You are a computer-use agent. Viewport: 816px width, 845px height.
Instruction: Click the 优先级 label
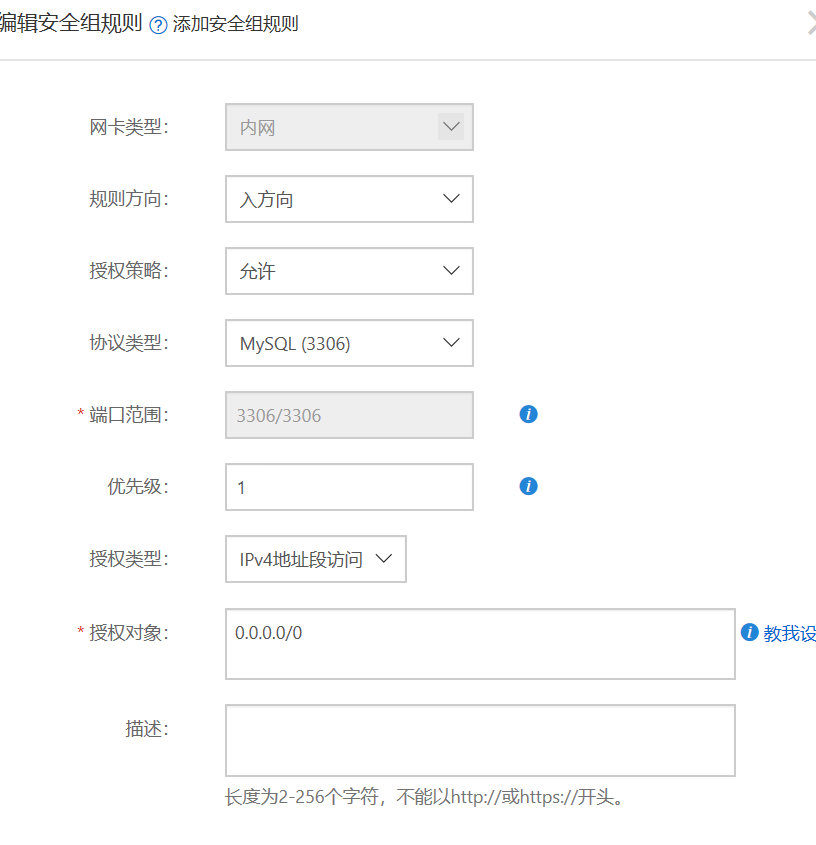click(x=139, y=487)
